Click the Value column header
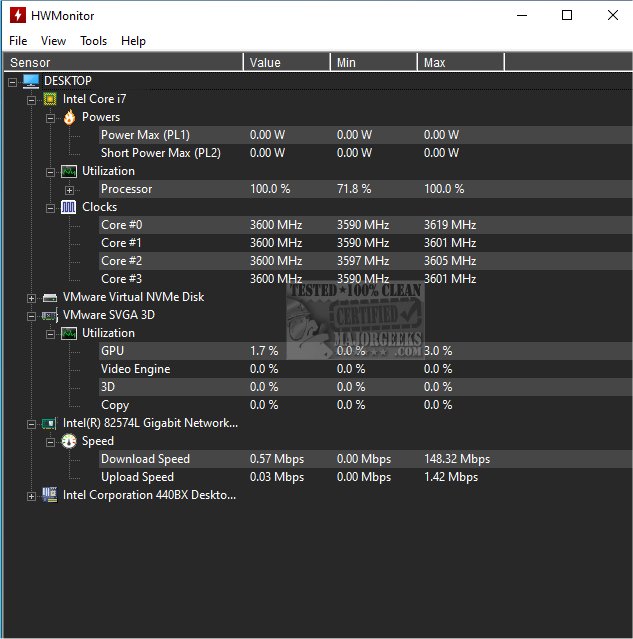Image resolution: width=633 pixels, height=639 pixels. (x=287, y=62)
